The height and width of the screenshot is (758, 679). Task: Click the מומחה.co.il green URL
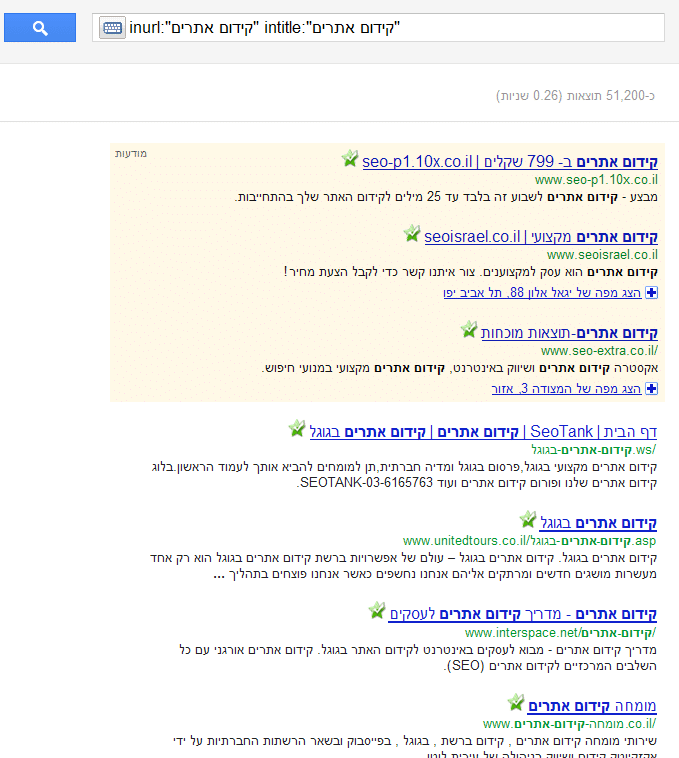[569, 724]
